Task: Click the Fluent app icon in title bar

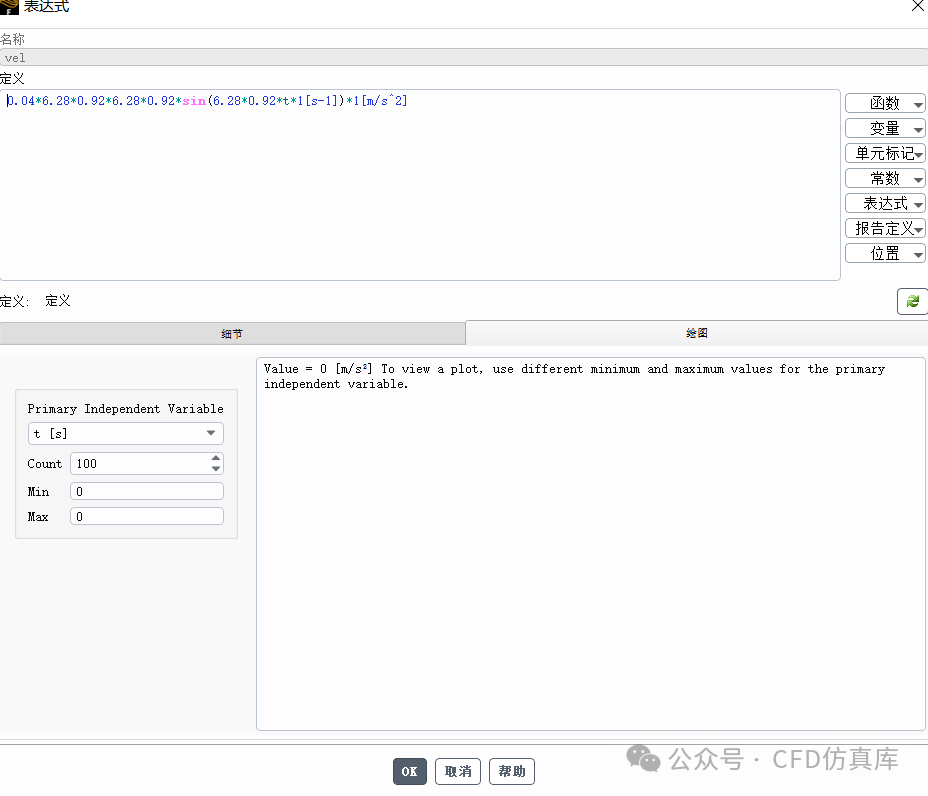Action: coord(9,7)
